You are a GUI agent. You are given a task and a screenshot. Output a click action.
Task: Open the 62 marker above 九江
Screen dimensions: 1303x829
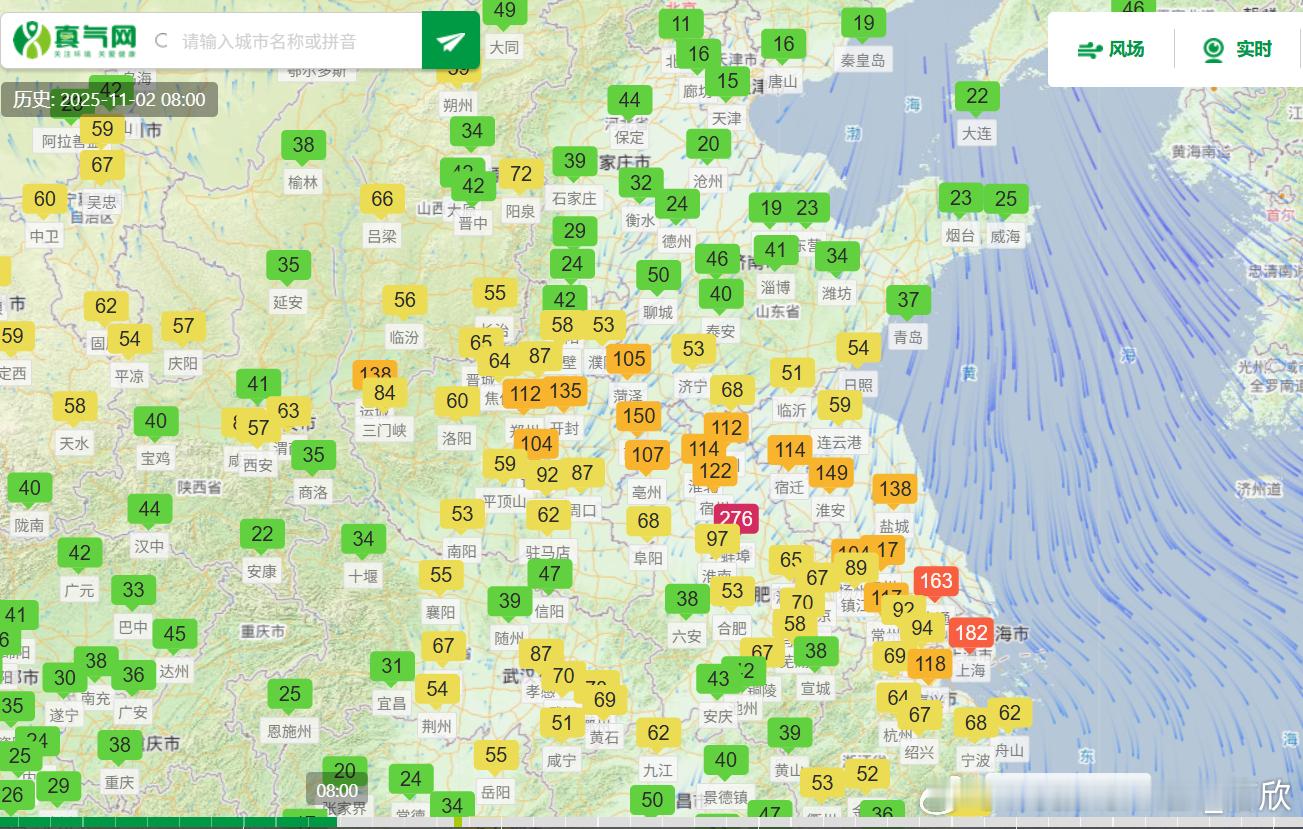click(658, 734)
